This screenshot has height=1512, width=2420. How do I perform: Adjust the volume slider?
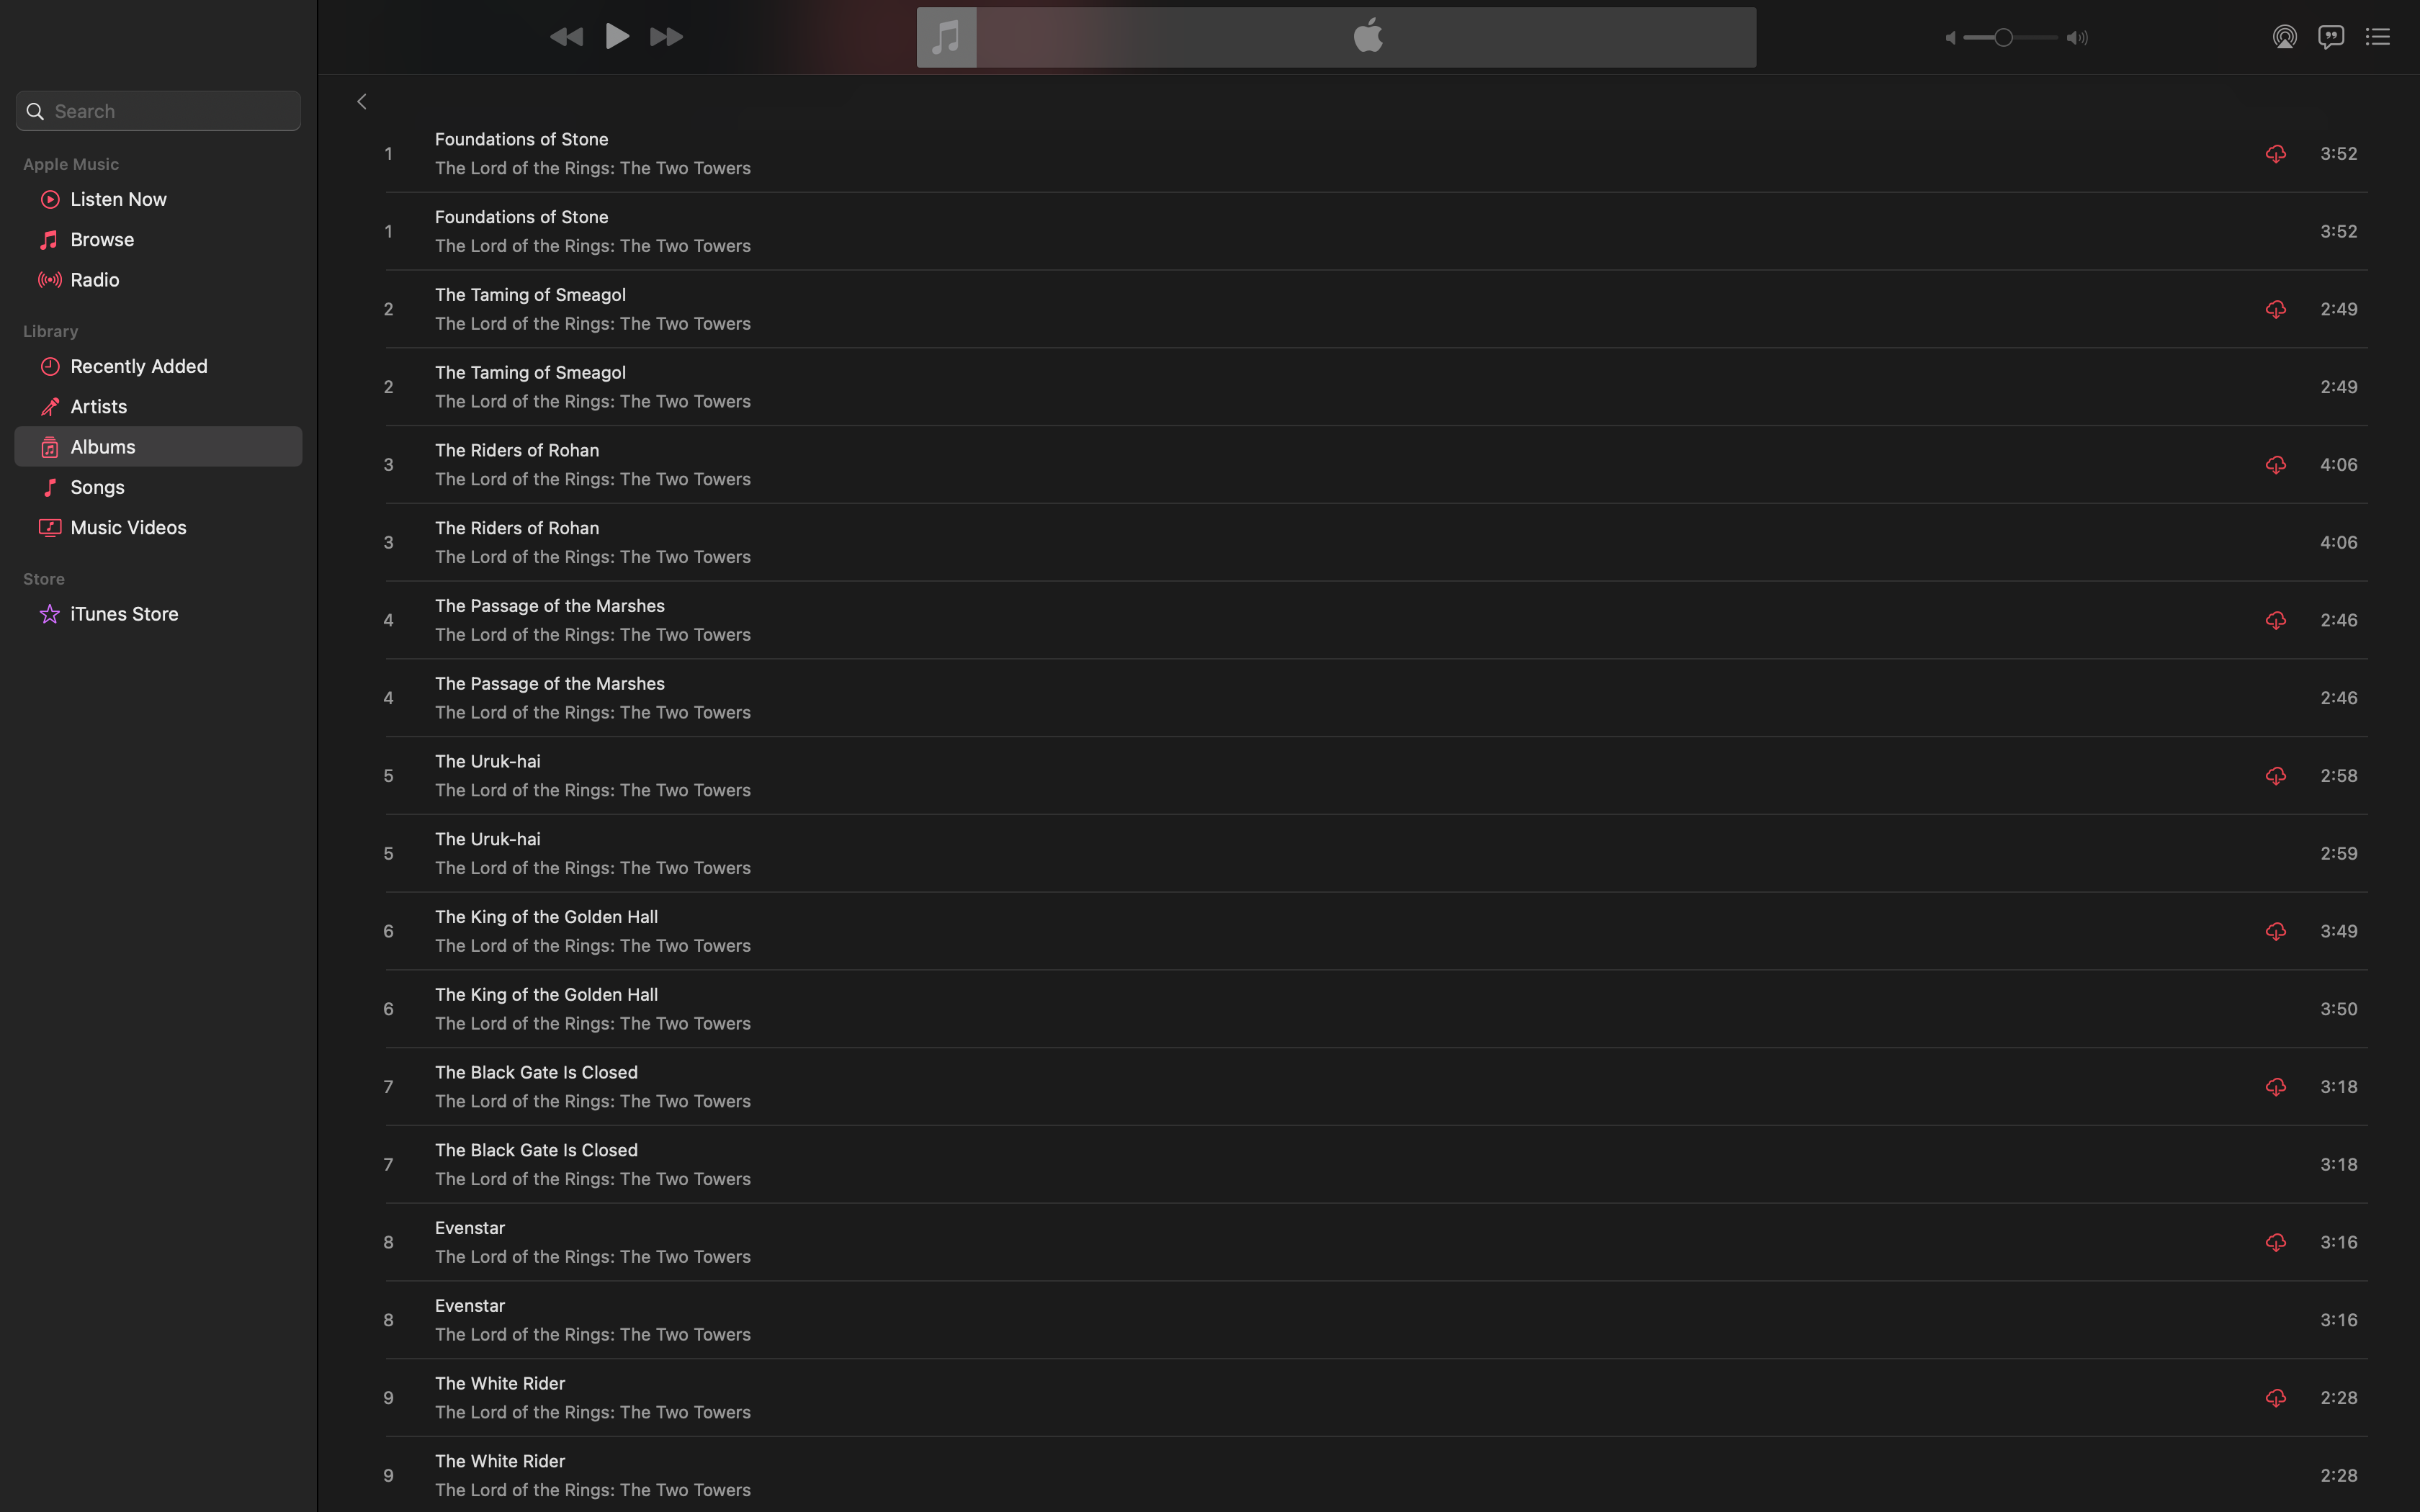pos(2002,38)
